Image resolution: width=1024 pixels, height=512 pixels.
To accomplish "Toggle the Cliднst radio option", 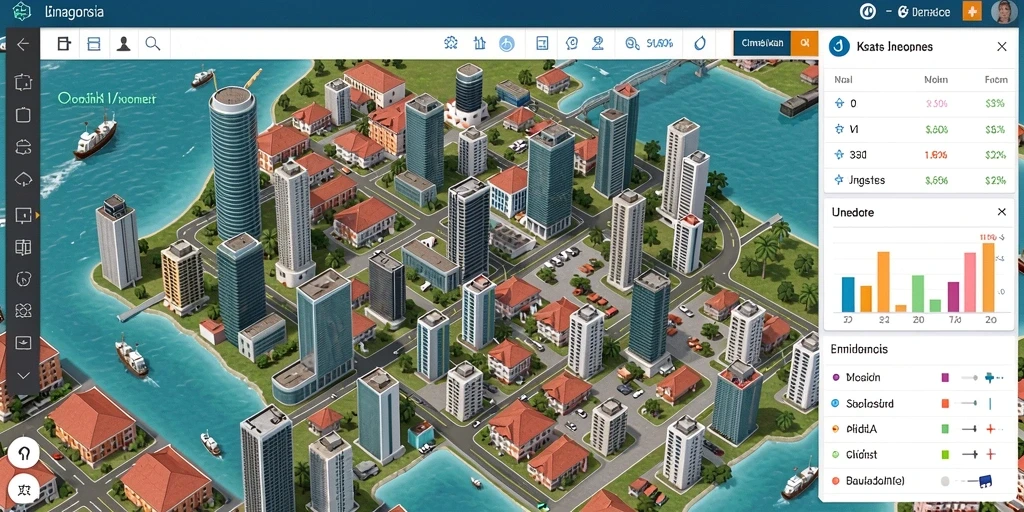I will click(x=835, y=455).
